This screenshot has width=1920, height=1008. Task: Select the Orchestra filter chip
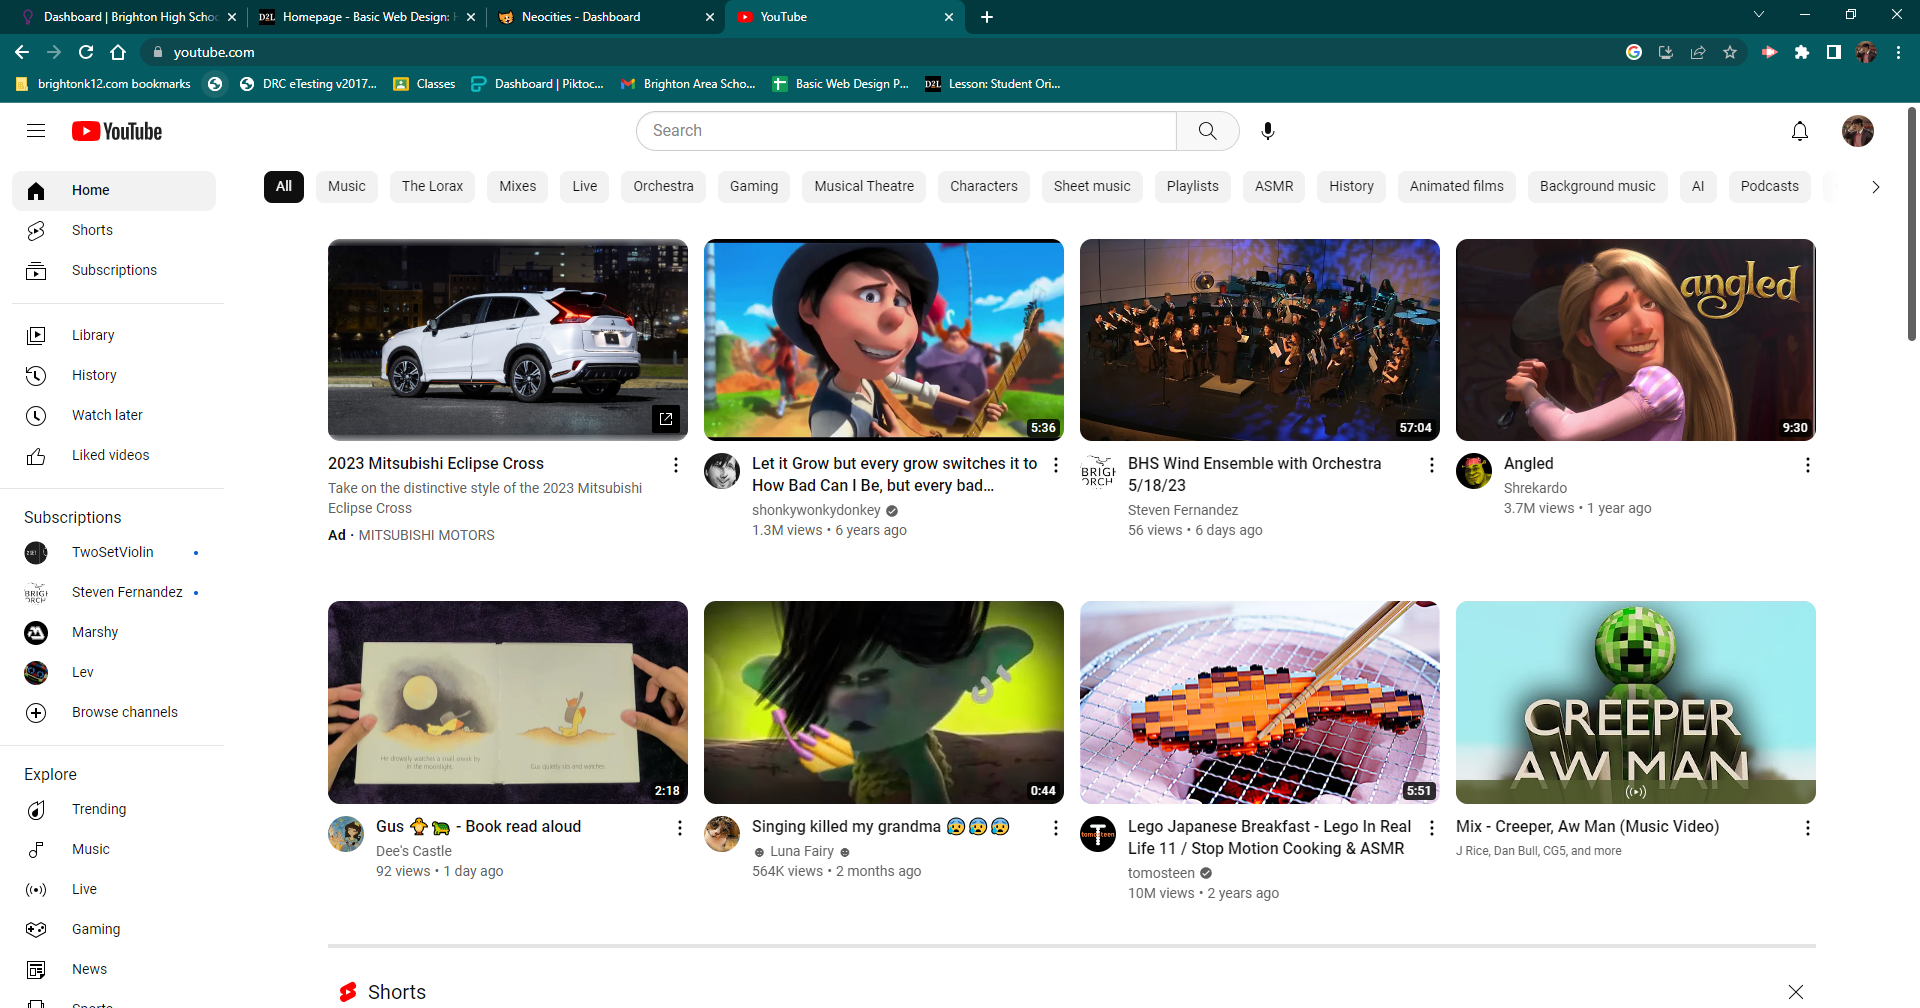[663, 186]
